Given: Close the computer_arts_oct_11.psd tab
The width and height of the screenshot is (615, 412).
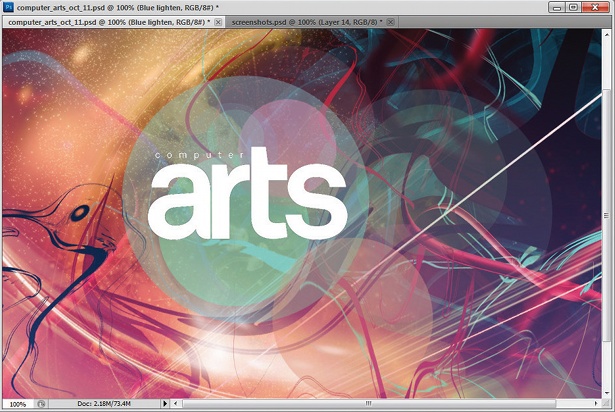Looking at the screenshot, I should tap(218, 22).
